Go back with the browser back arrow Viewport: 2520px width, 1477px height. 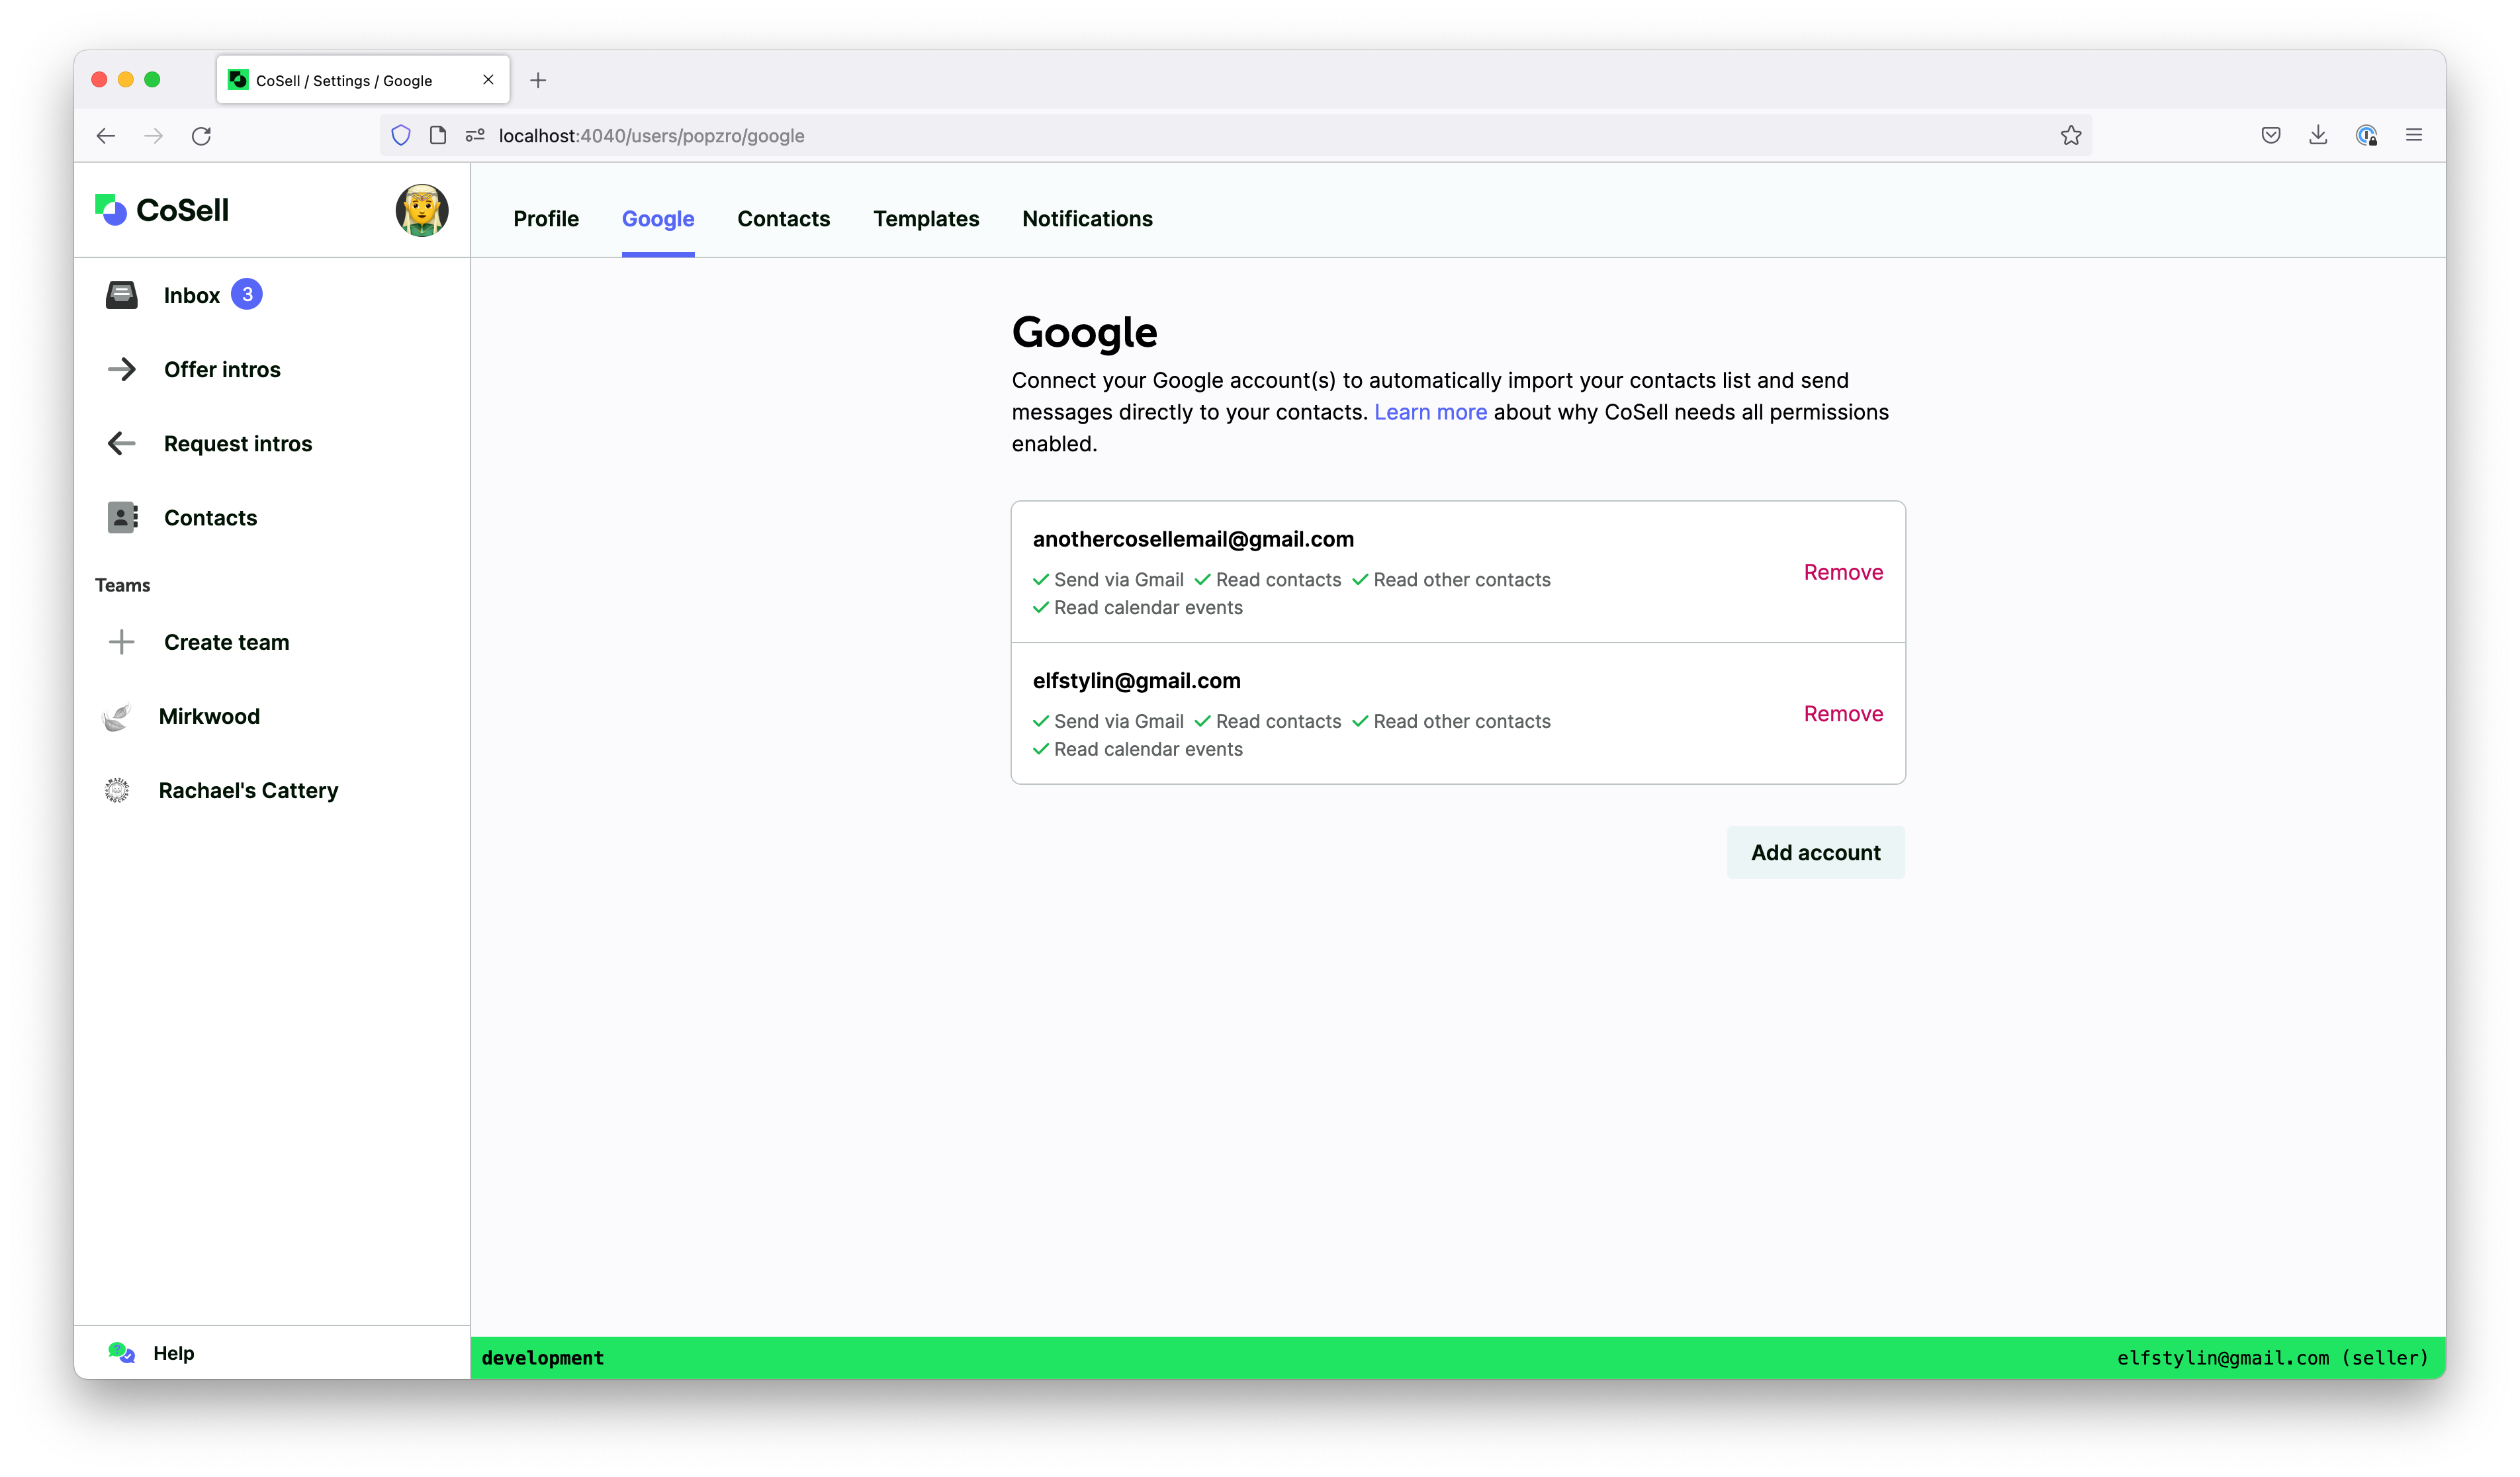(106, 136)
